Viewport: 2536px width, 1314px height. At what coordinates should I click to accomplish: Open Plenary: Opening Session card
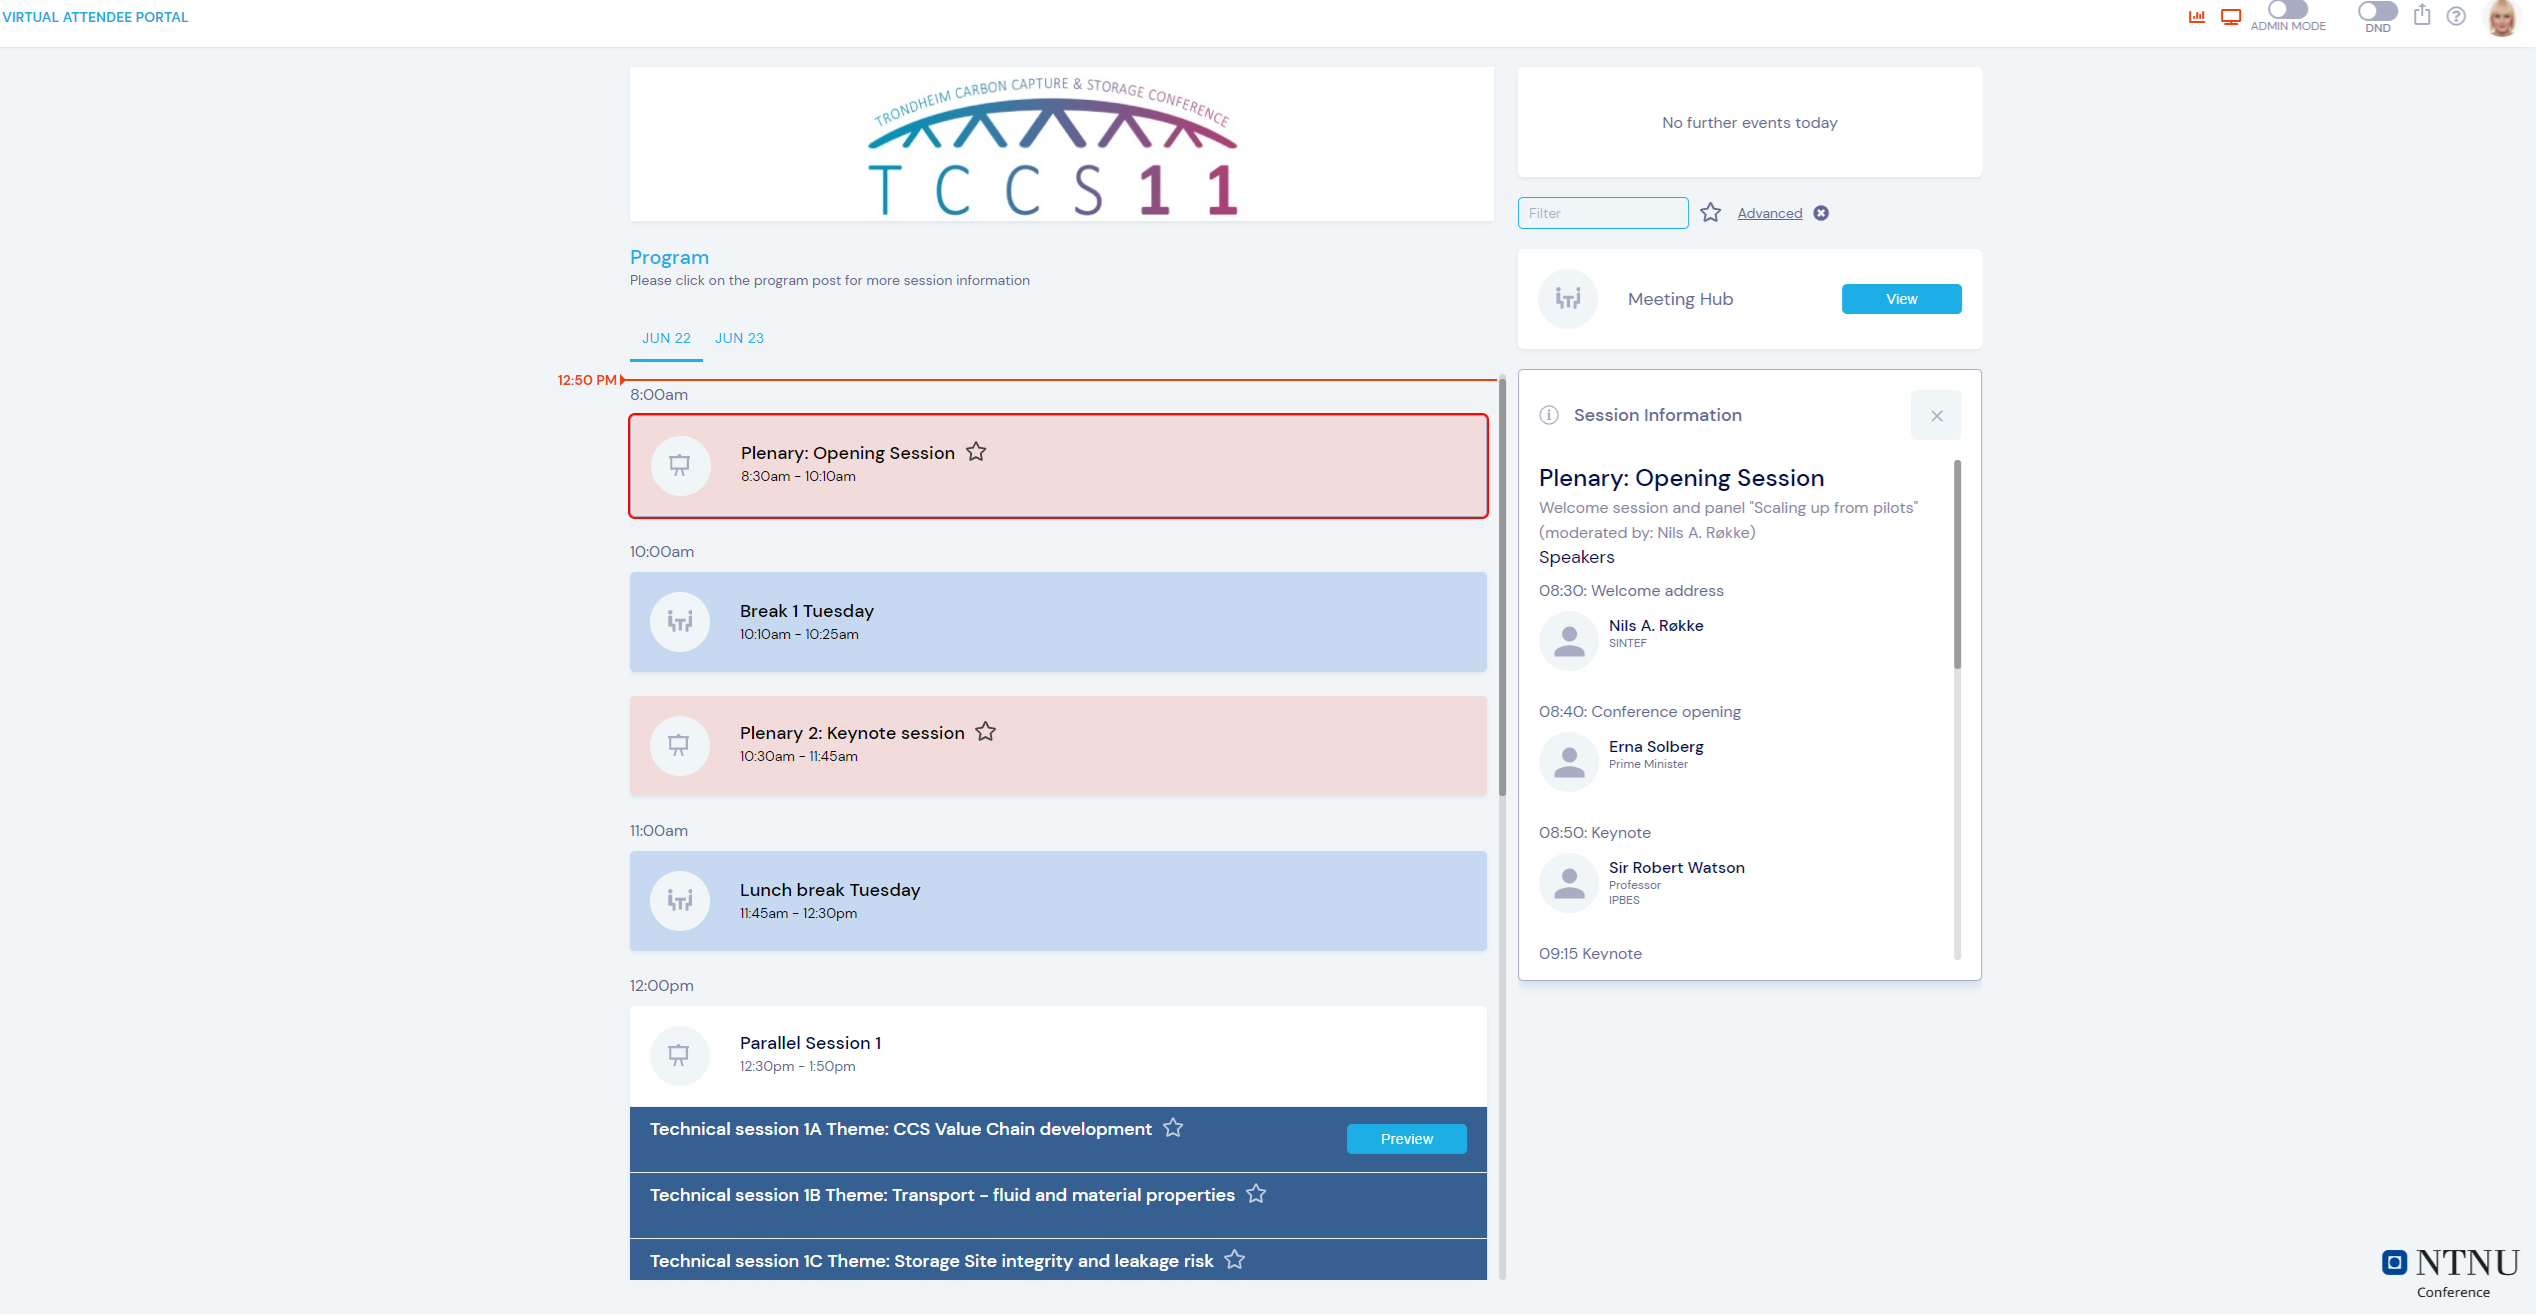[x=1058, y=466]
